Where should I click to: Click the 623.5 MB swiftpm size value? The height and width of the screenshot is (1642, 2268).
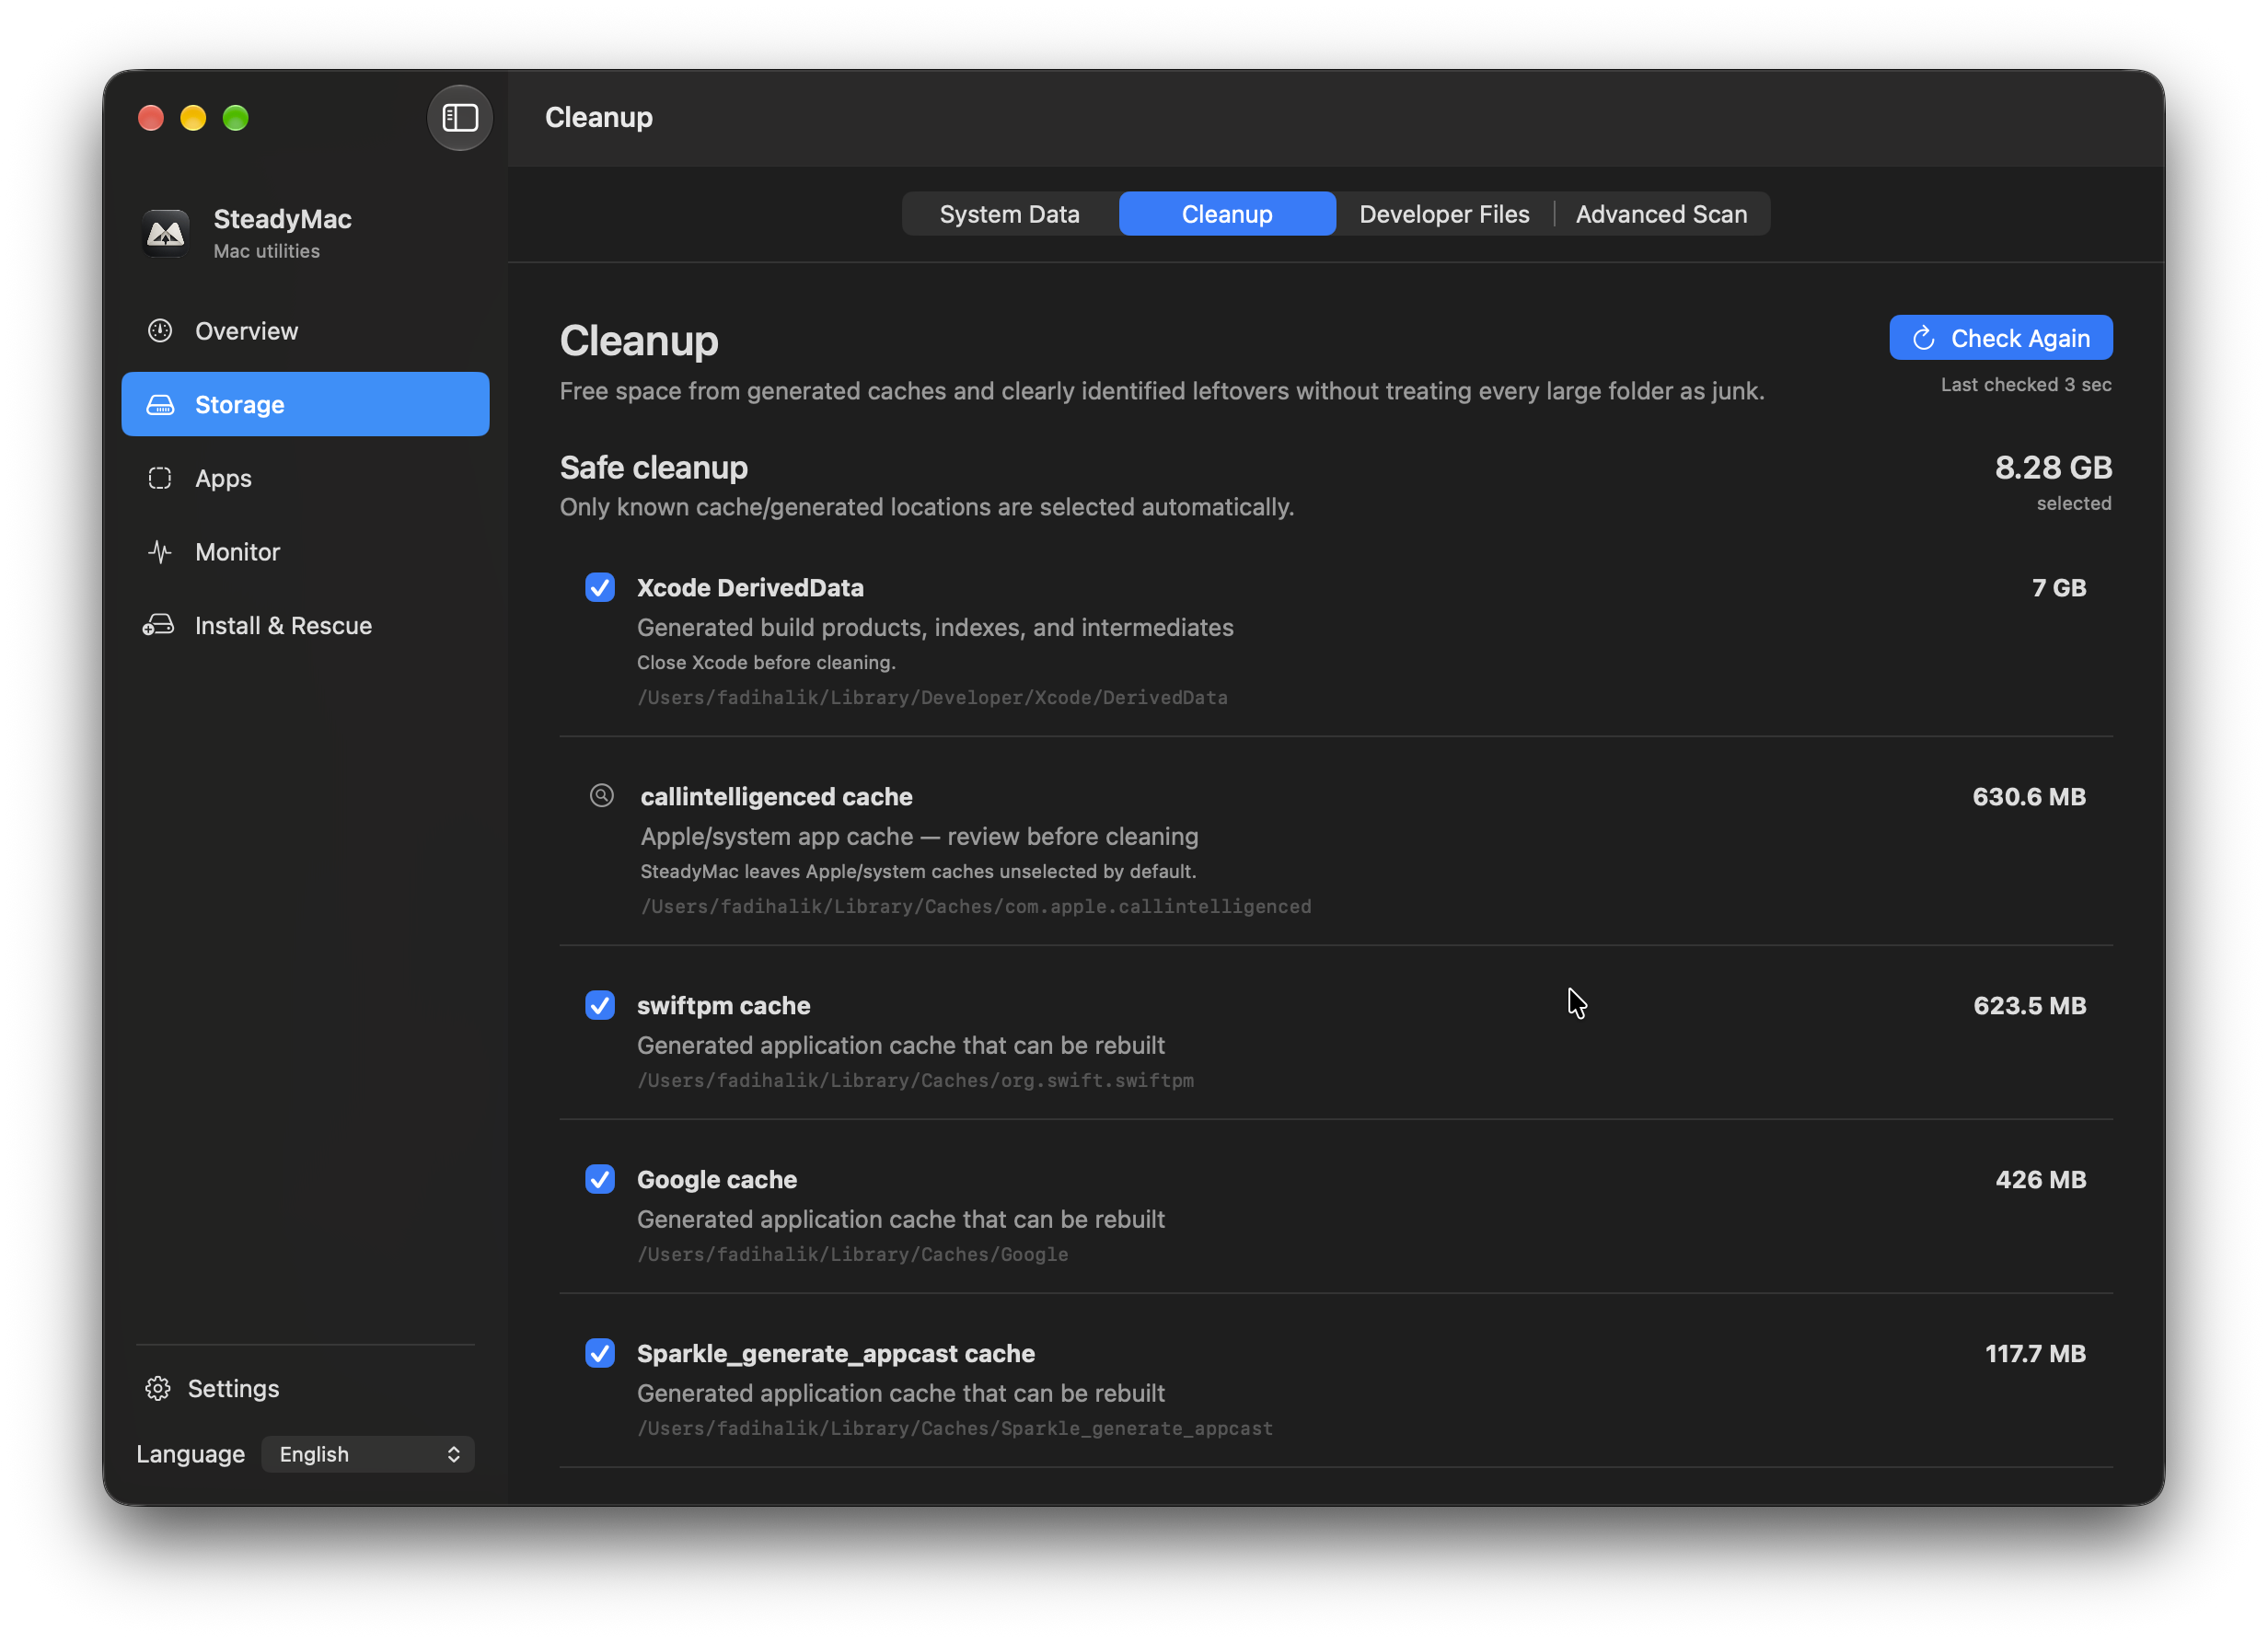pyautogui.click(x=2030, y=1005)
